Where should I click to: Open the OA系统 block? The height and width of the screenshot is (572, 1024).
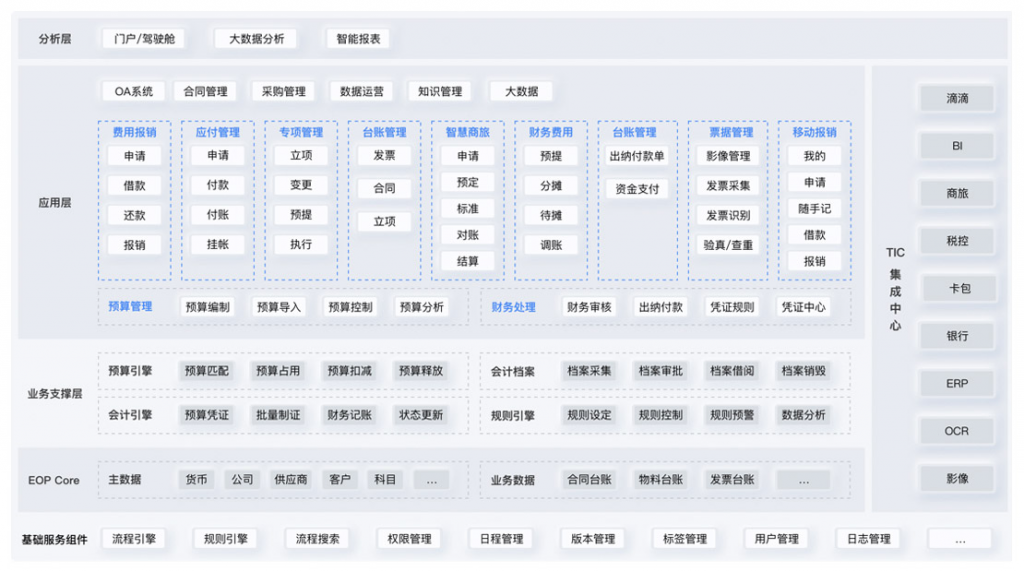pyautogui.click(x=133, y=91)
